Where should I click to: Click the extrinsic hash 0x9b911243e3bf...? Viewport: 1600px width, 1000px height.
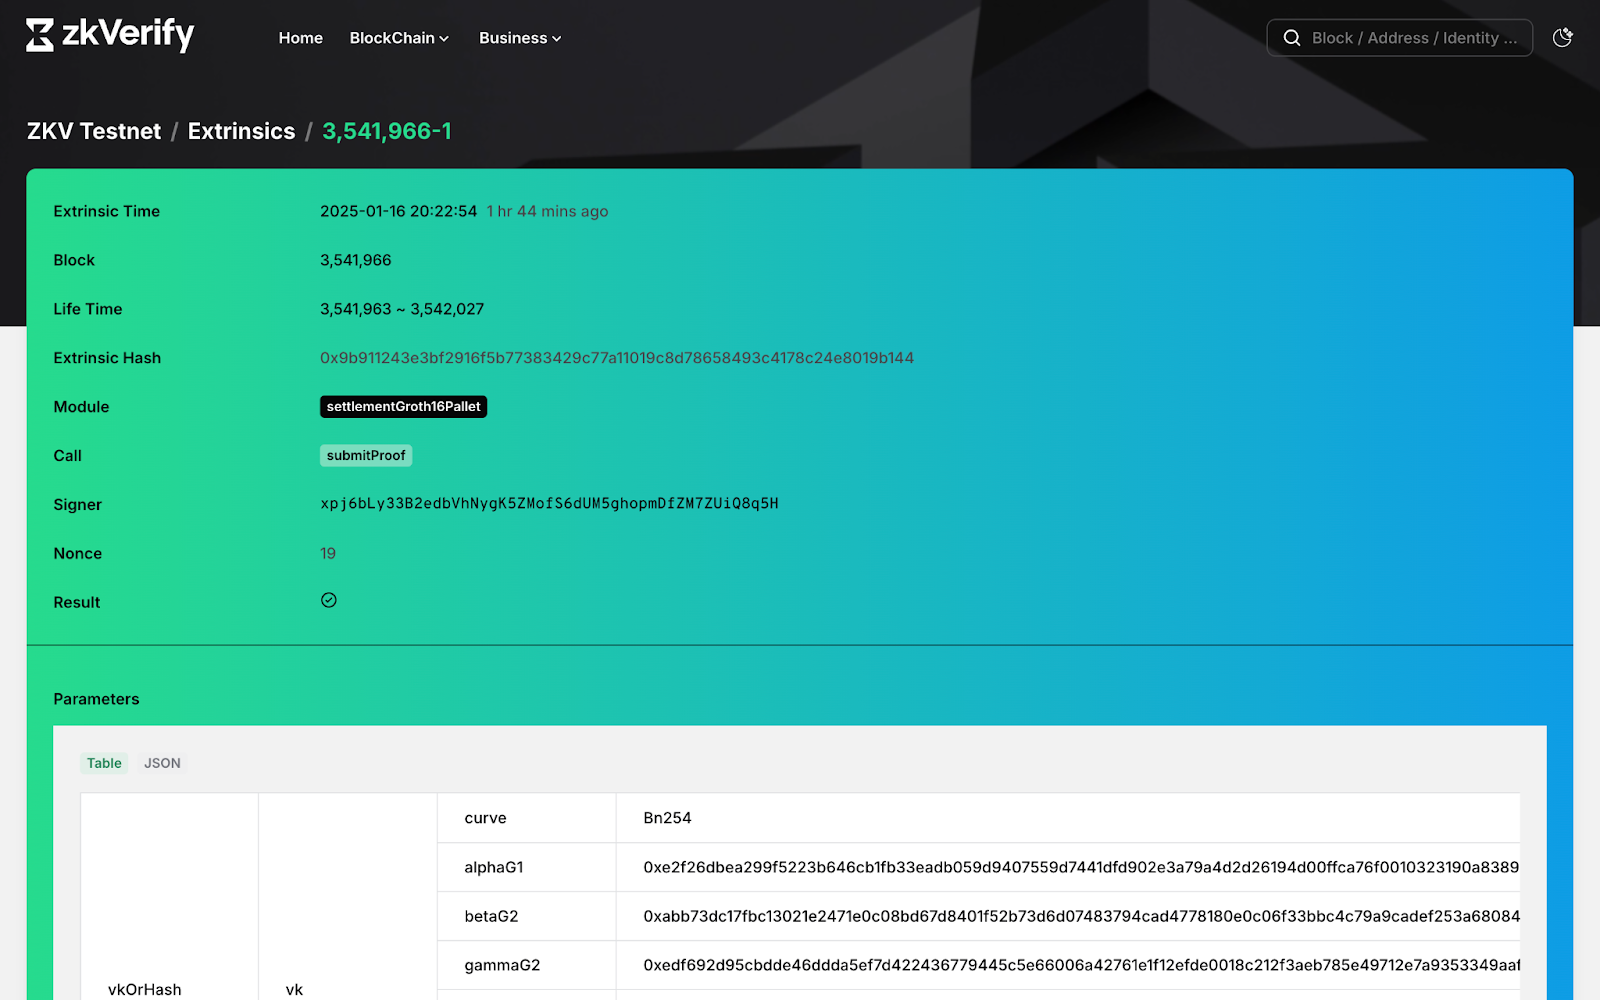point(617,358)
